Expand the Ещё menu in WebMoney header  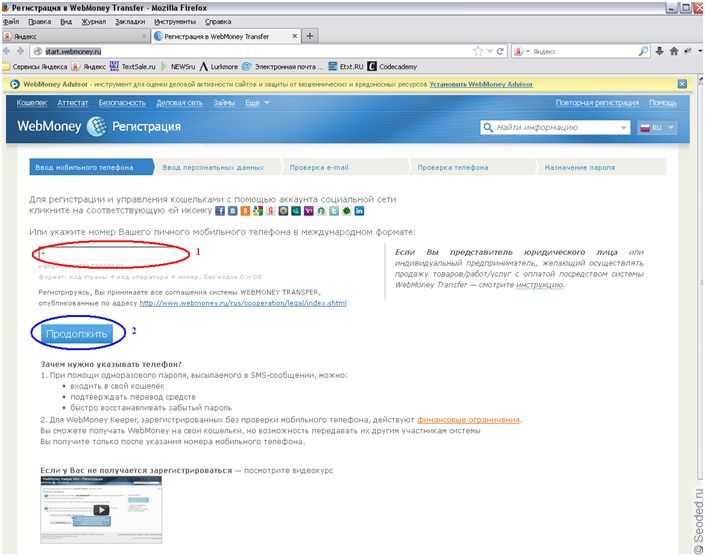point(257,103)
